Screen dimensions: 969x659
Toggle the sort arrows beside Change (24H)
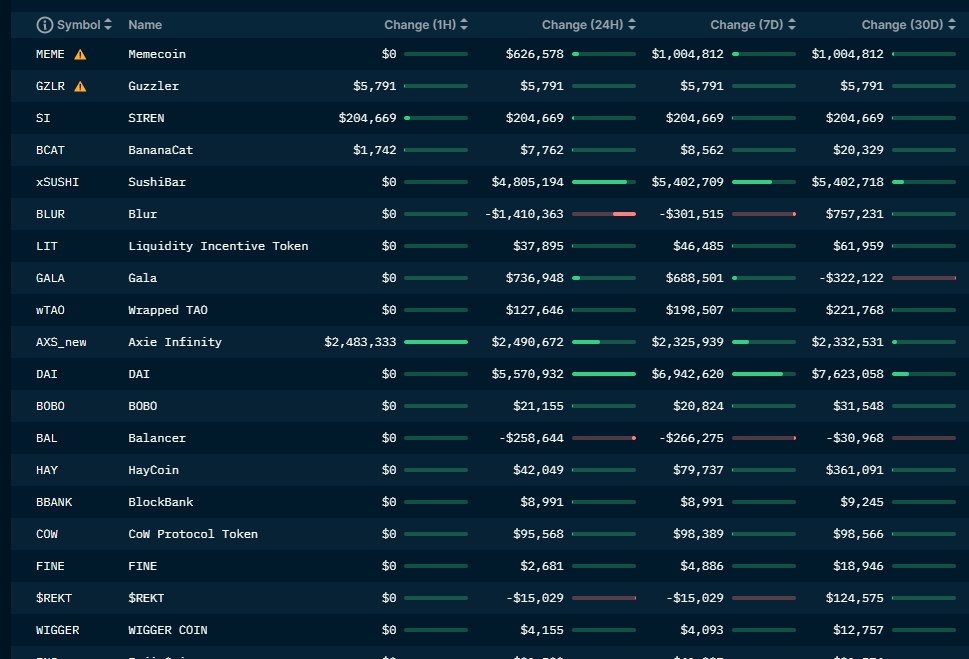632,25
